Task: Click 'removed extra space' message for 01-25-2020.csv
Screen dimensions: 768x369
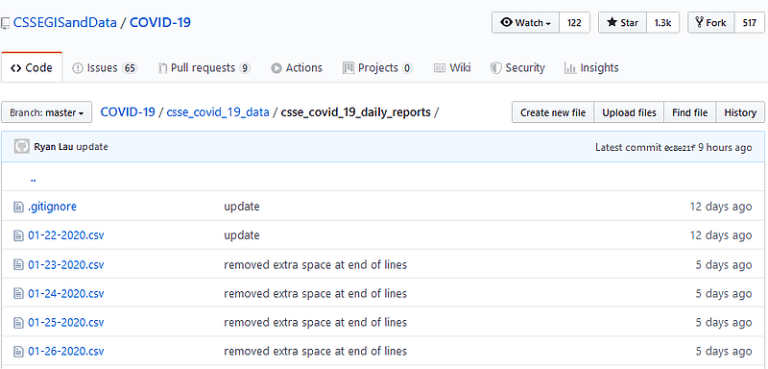Action: 315,323
